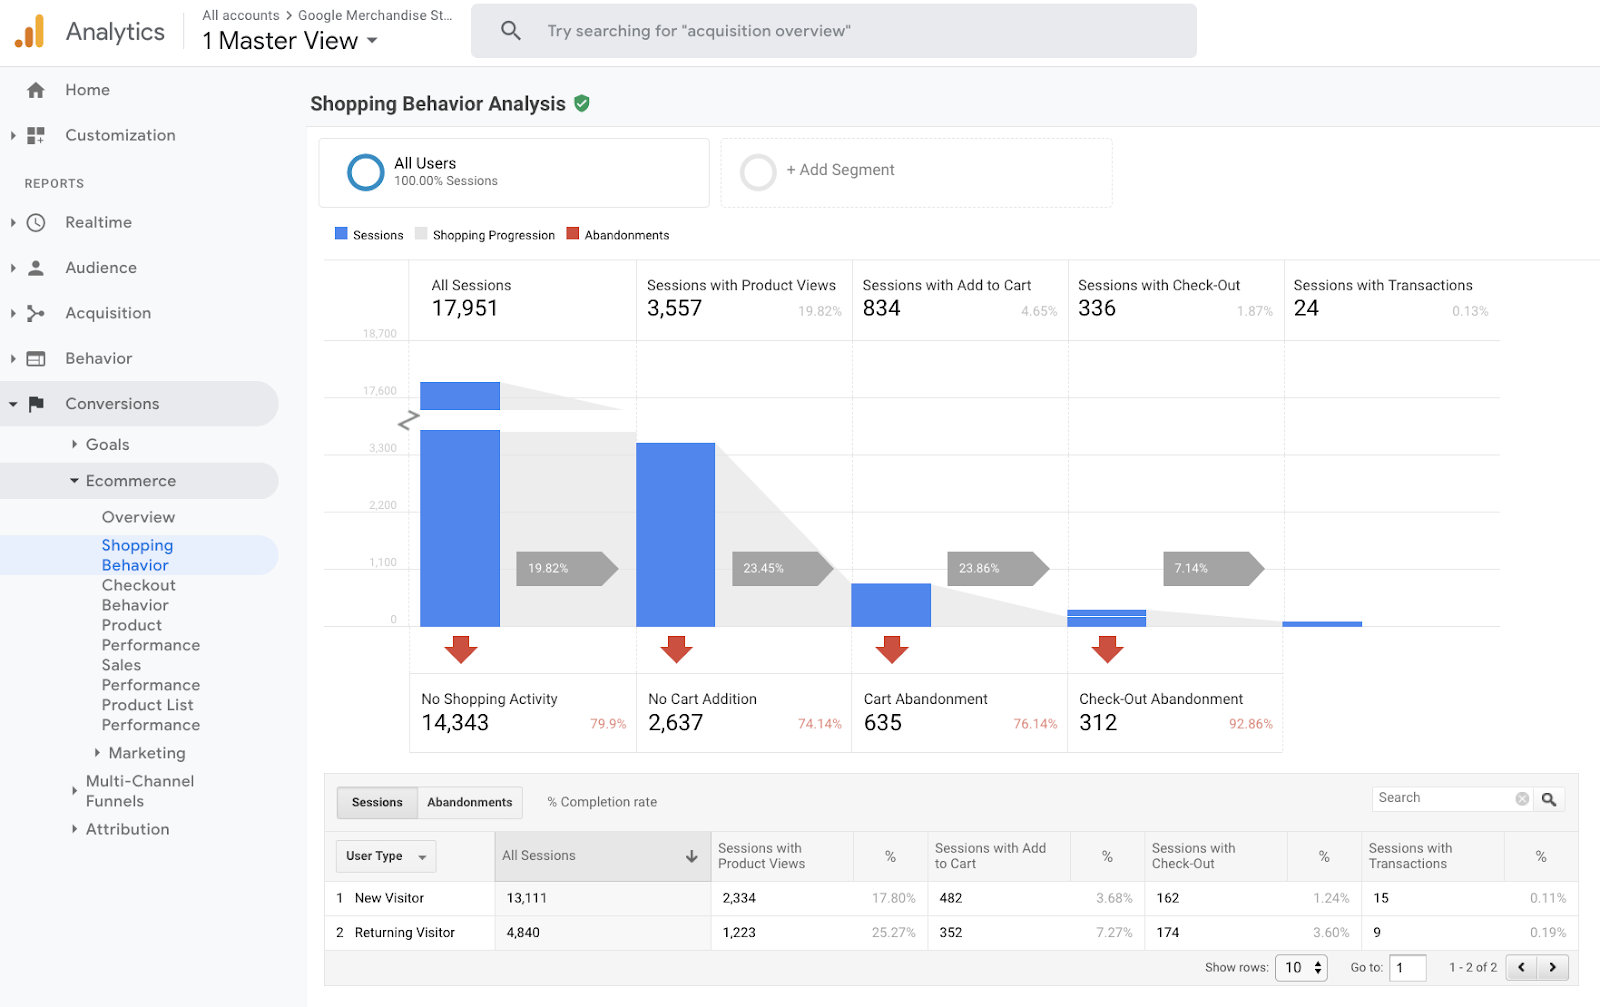The image size is (1600, 1007).
Task: Open the Acquisition report icon
Action: (35, 312)
